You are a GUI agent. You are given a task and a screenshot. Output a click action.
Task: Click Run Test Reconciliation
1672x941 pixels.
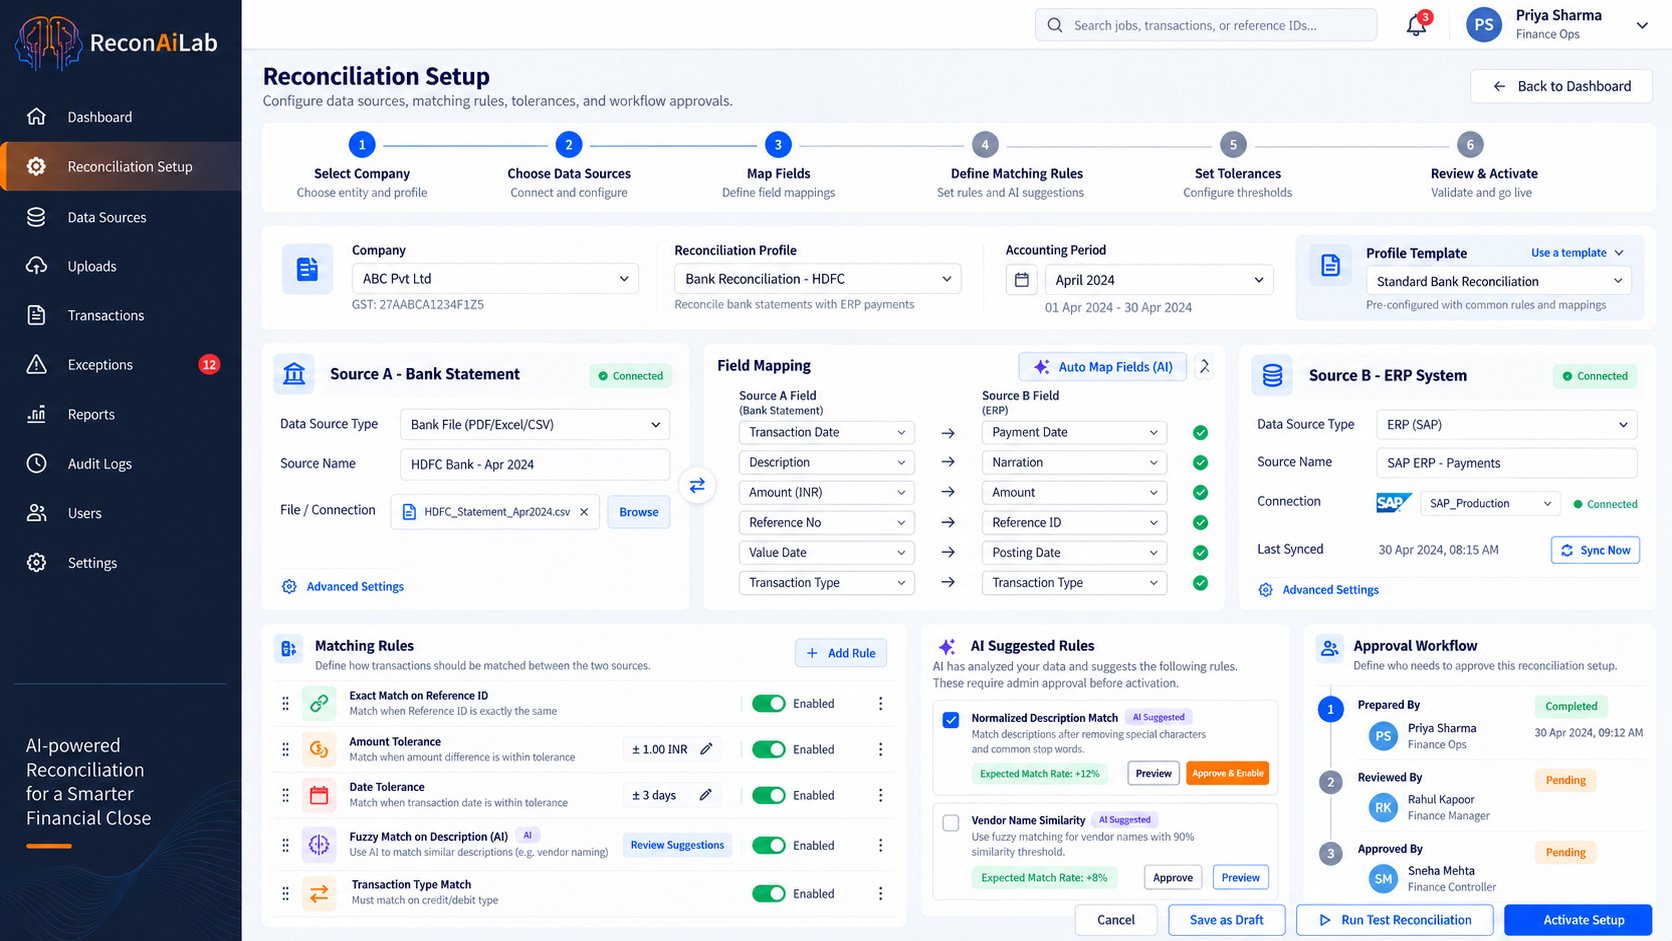(x=1395, y=920)
